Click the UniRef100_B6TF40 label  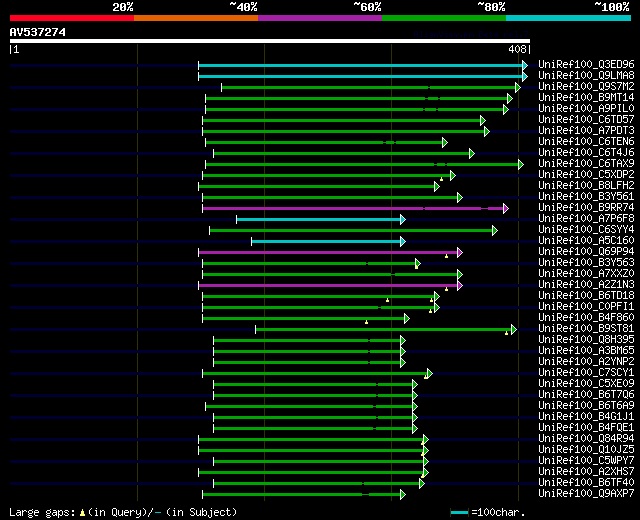586,483
